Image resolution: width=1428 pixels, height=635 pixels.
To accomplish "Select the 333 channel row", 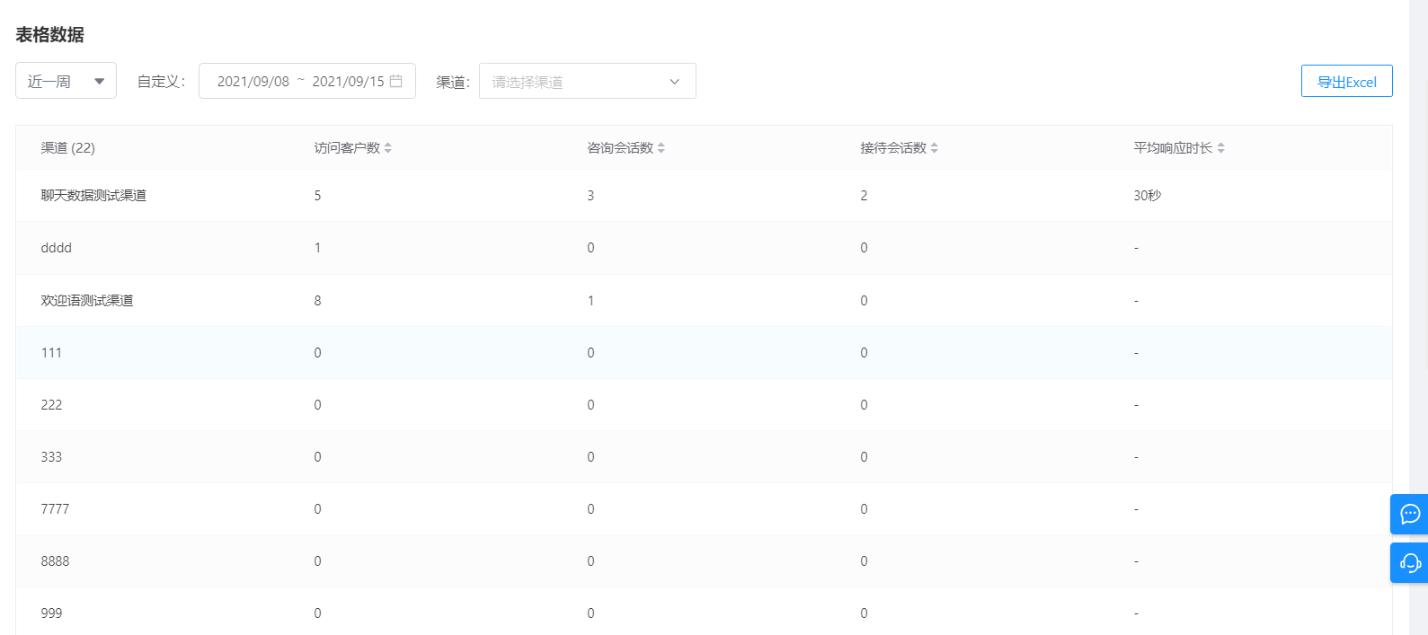I will (x=703, y=456).
